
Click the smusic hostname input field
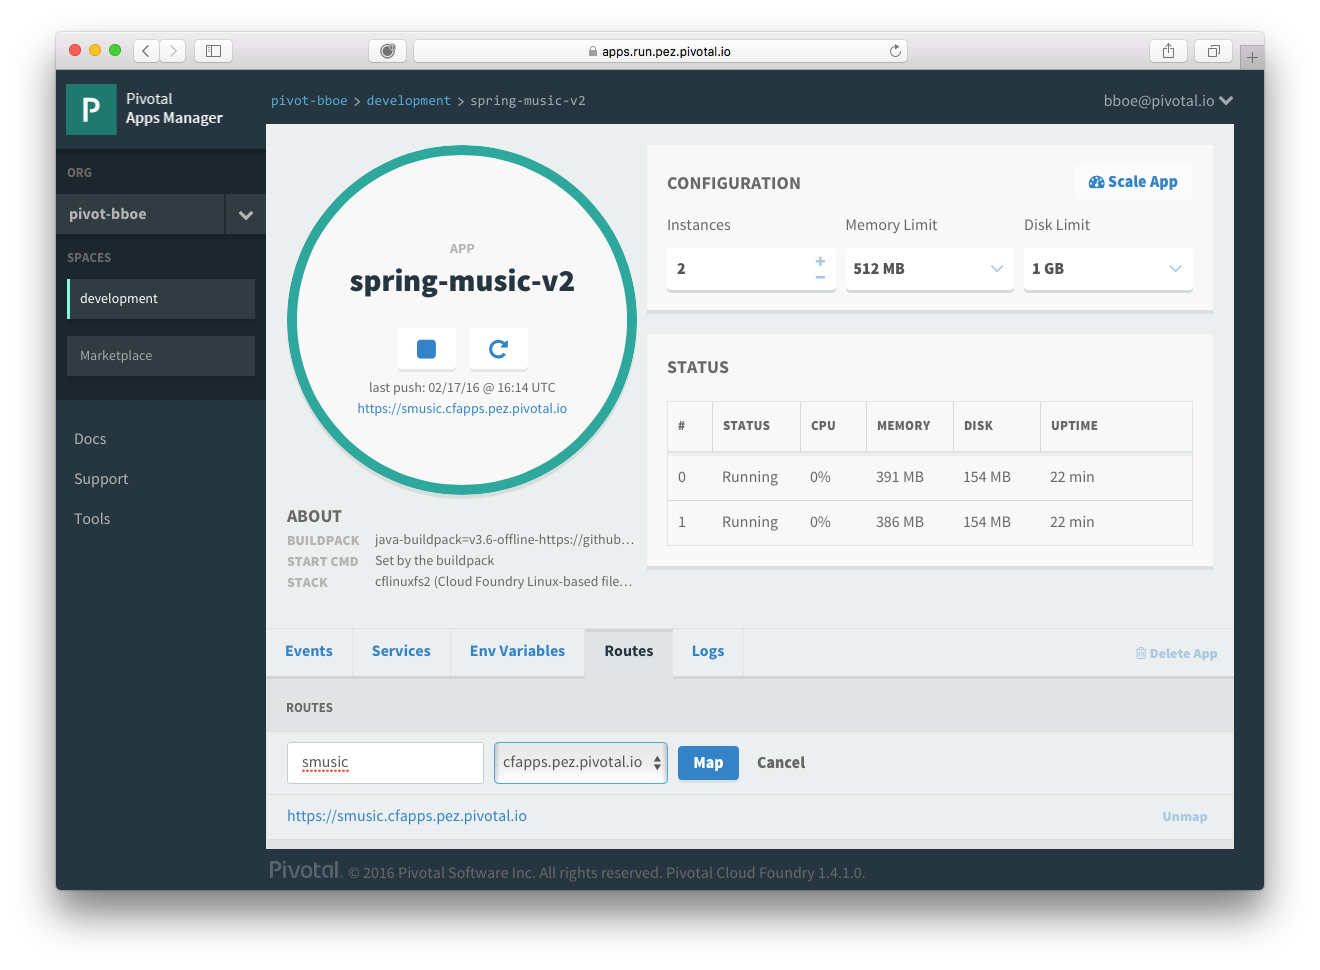click(x=385, y=763)
